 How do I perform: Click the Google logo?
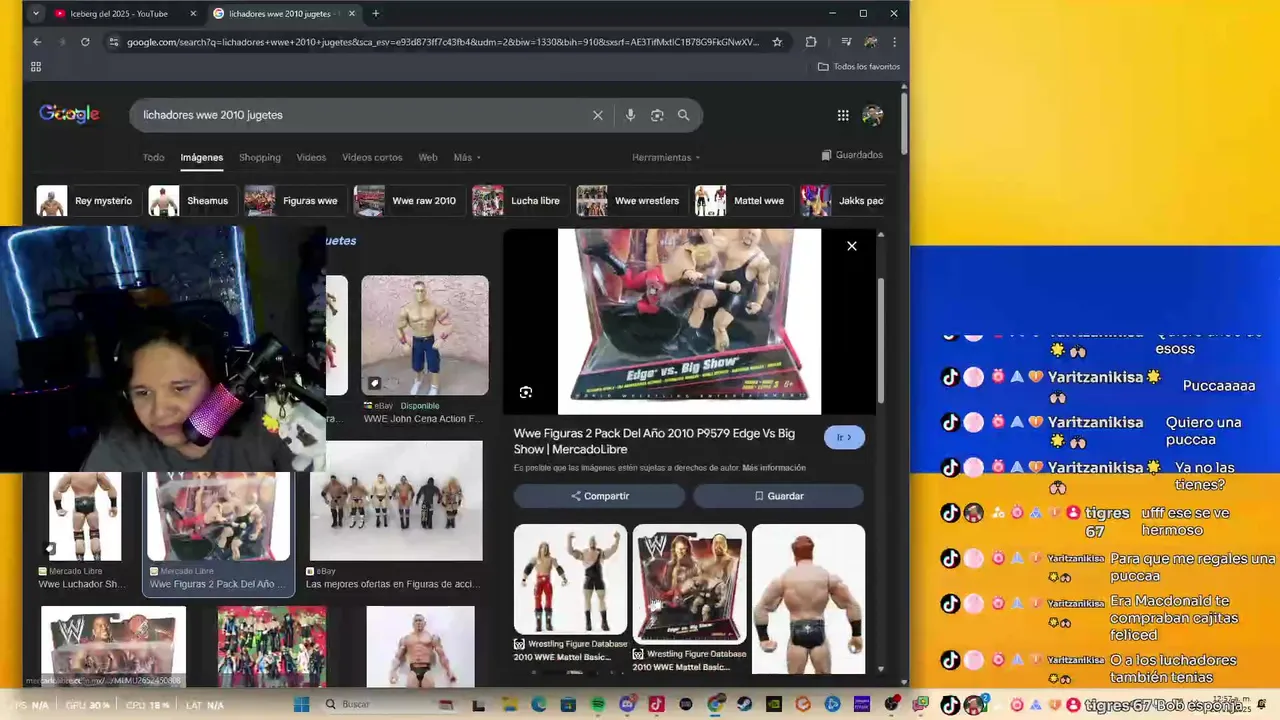pyautogui.click(x=69, y=114)
